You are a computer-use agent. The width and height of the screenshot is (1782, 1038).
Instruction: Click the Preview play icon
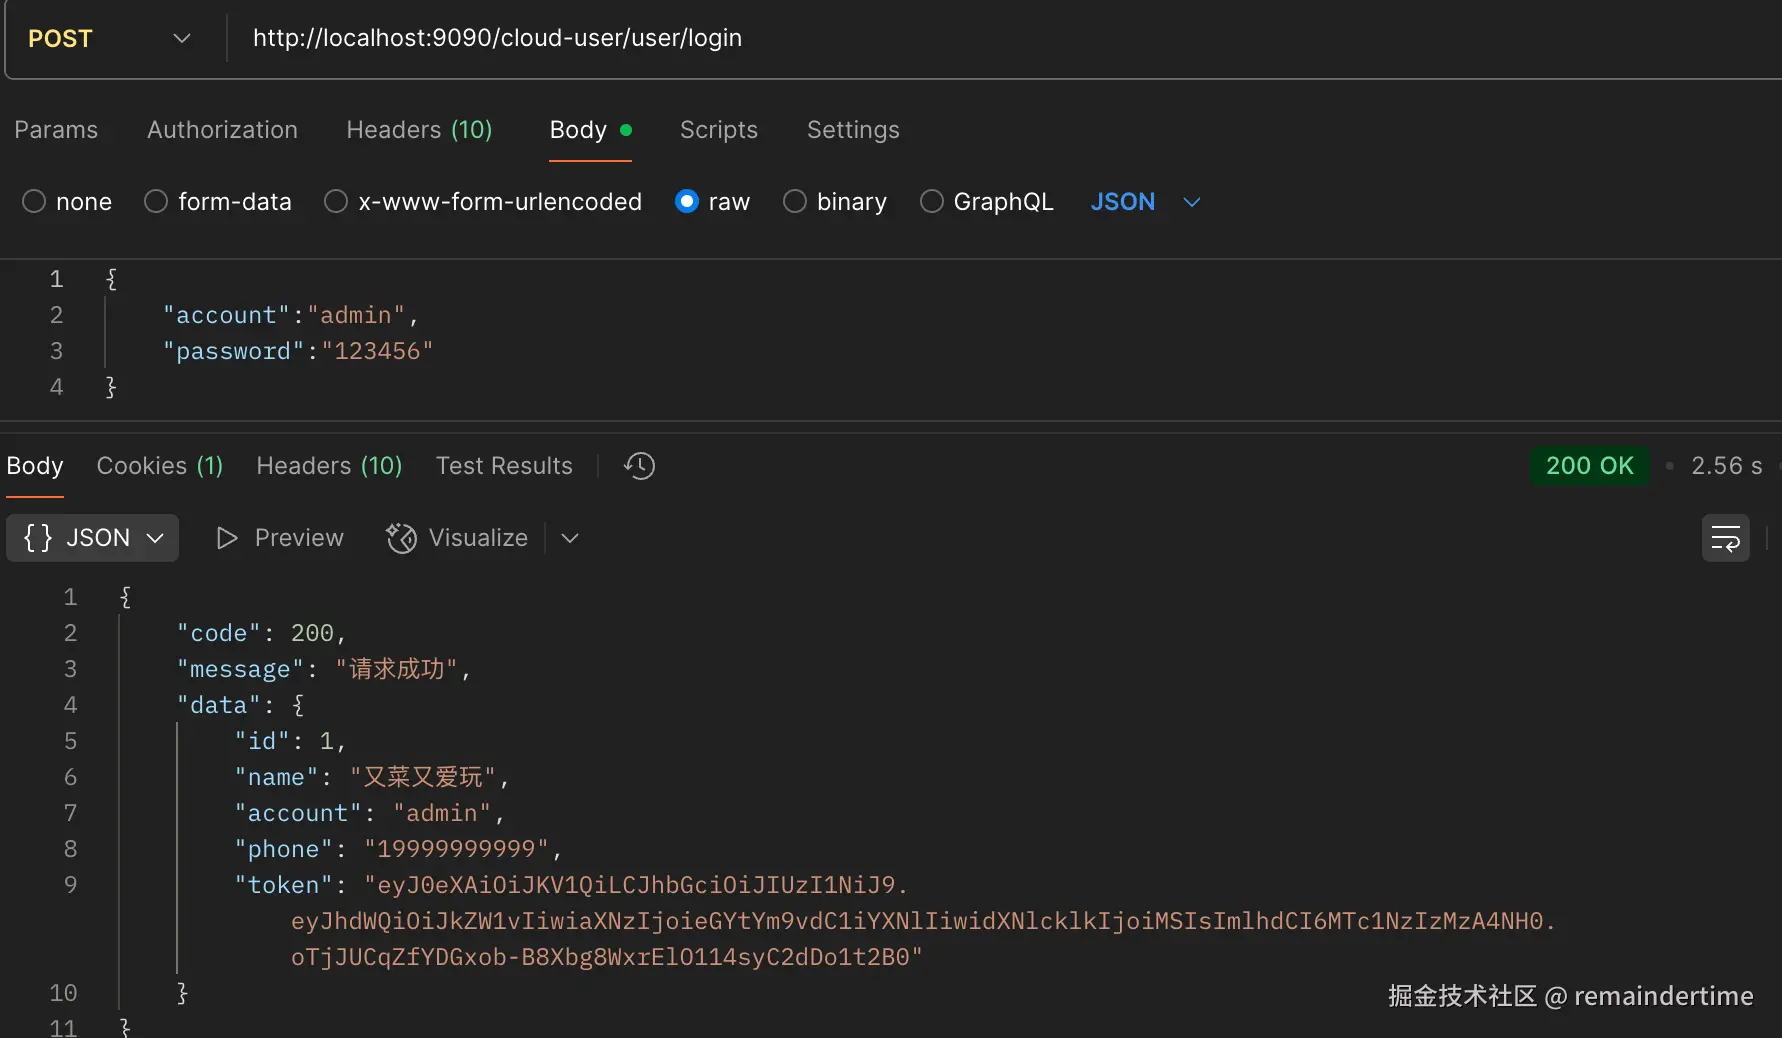pos(227,538)
